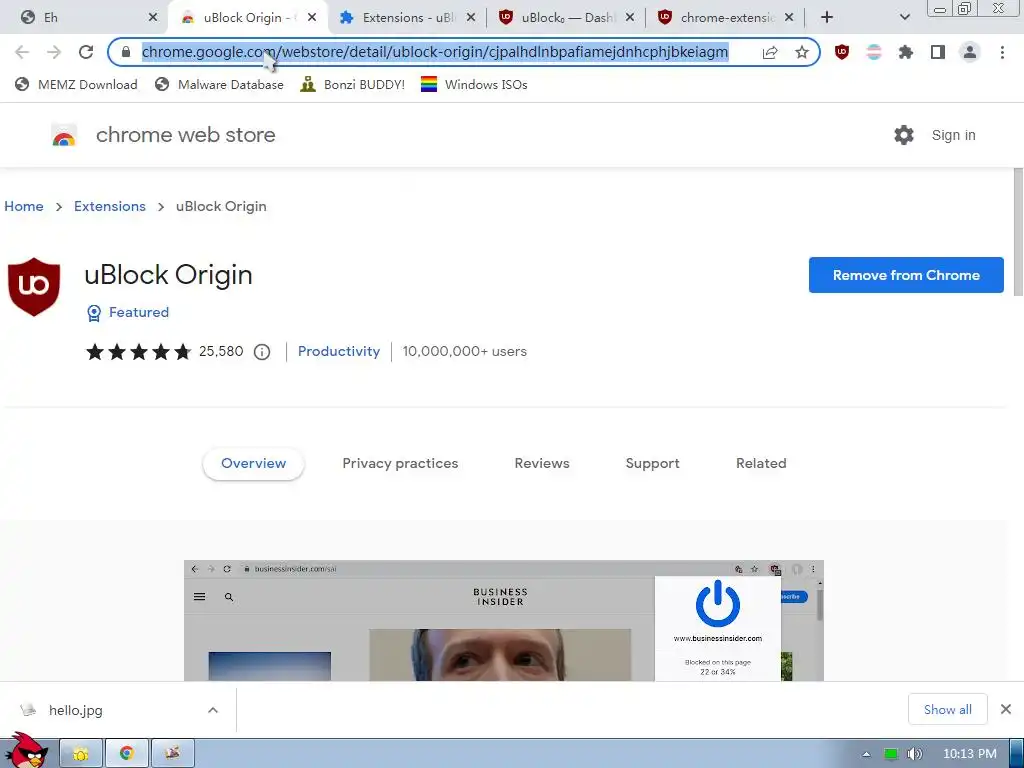This screenshot has width=1024, height=768.
Task: Open Malware Database bookmark
Action: pos(219,85)
